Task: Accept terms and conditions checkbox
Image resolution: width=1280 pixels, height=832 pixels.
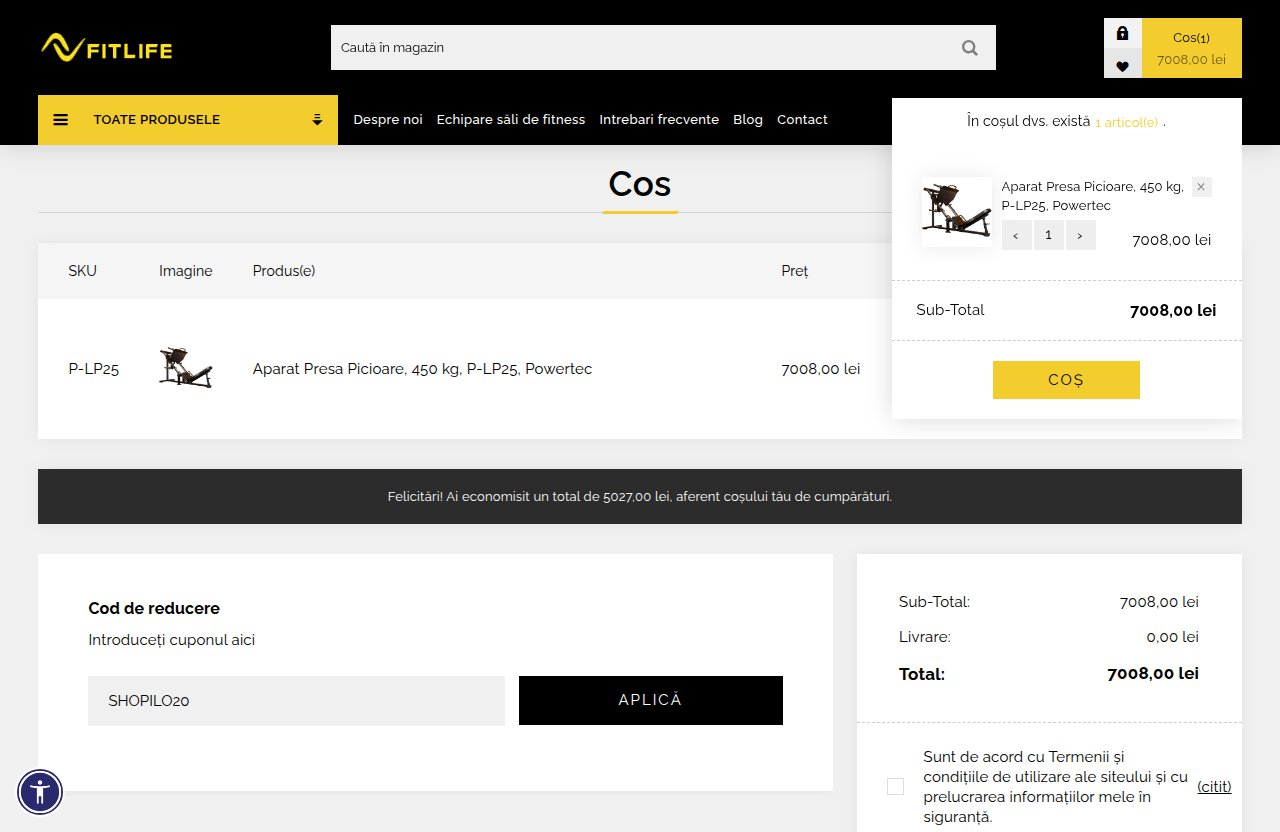Action: (x=895, y=786)
